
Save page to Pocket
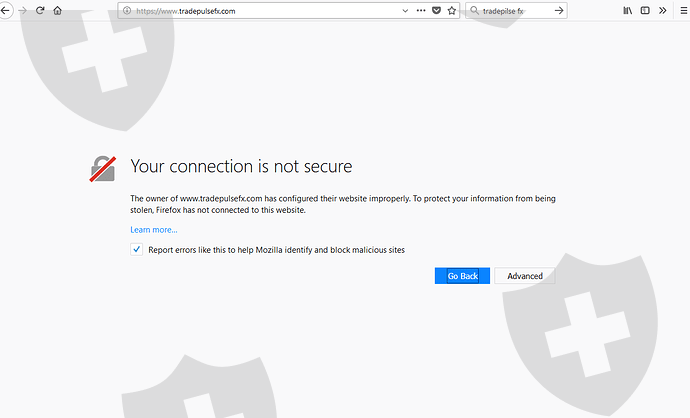click(x=436, y=10)
